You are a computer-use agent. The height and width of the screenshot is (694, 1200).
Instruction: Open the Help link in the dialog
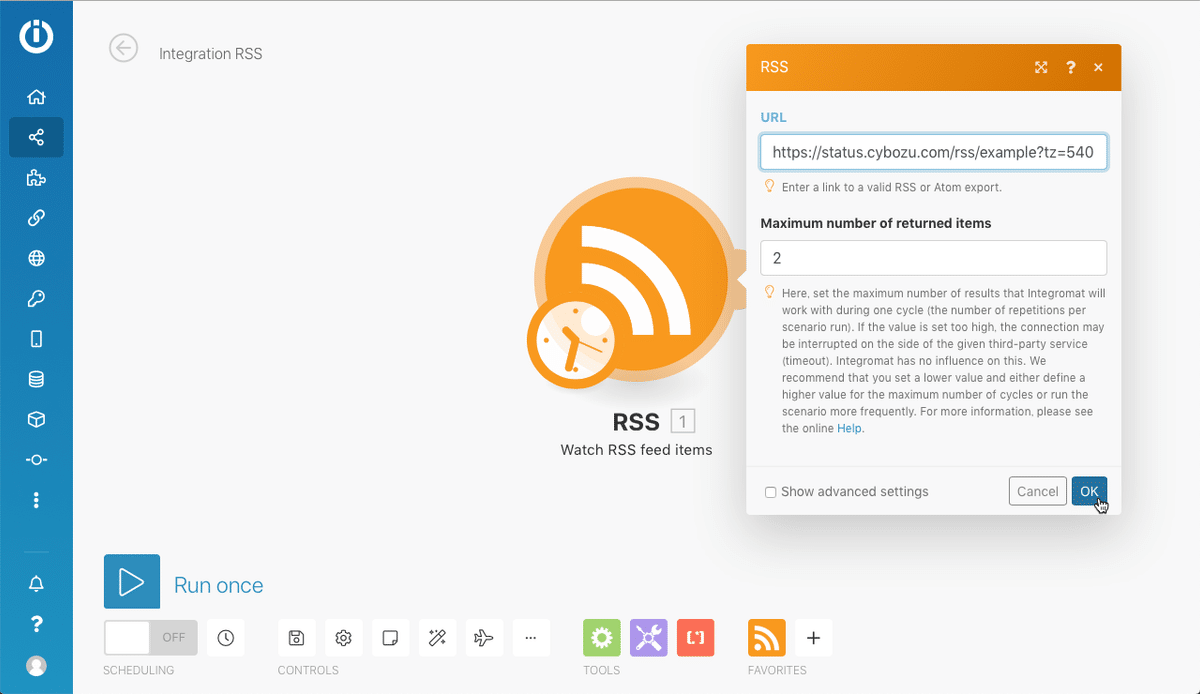(x=849, y=428)
